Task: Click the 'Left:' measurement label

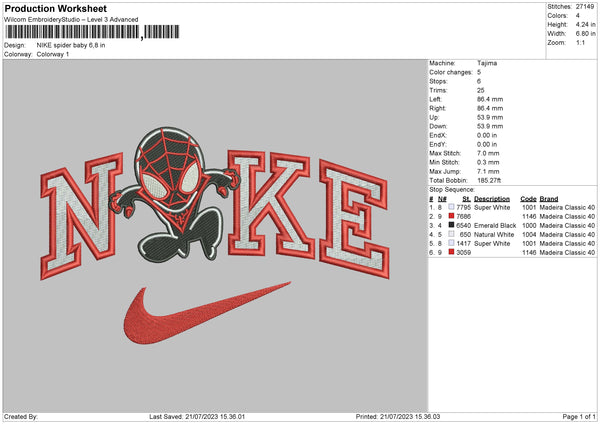Action: pos(435,99)
